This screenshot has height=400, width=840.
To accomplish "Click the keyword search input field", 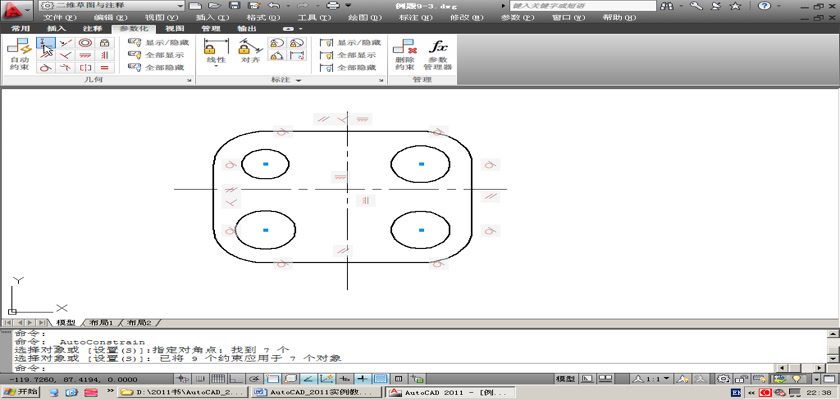I will tap(582, 6).
